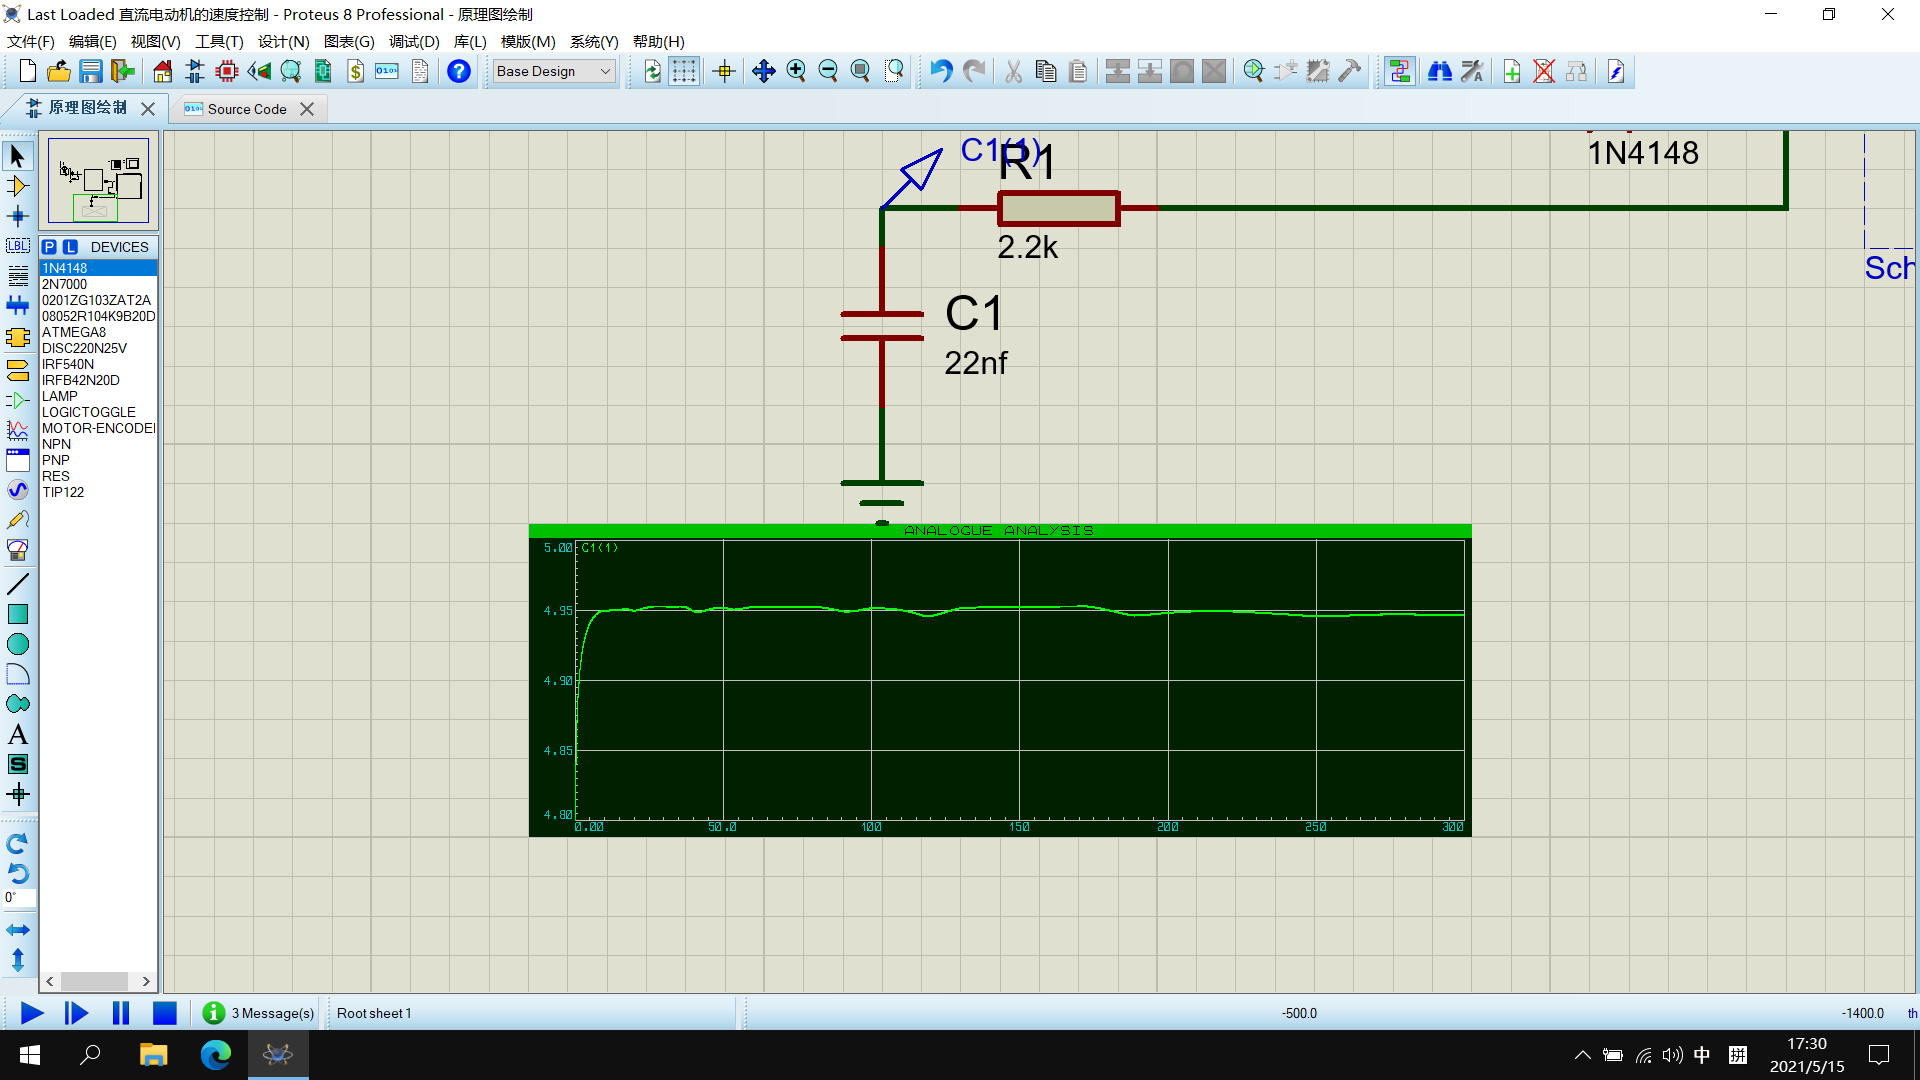Open the Windows notification center icon
Screen dimensions: 1920x1080
coord(1879,1055)
